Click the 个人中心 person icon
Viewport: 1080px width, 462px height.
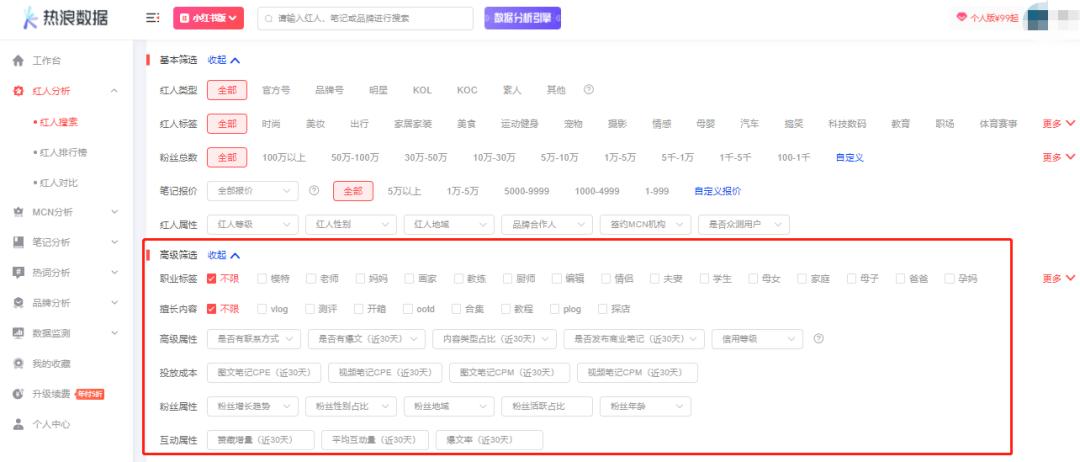pos(18,424)
